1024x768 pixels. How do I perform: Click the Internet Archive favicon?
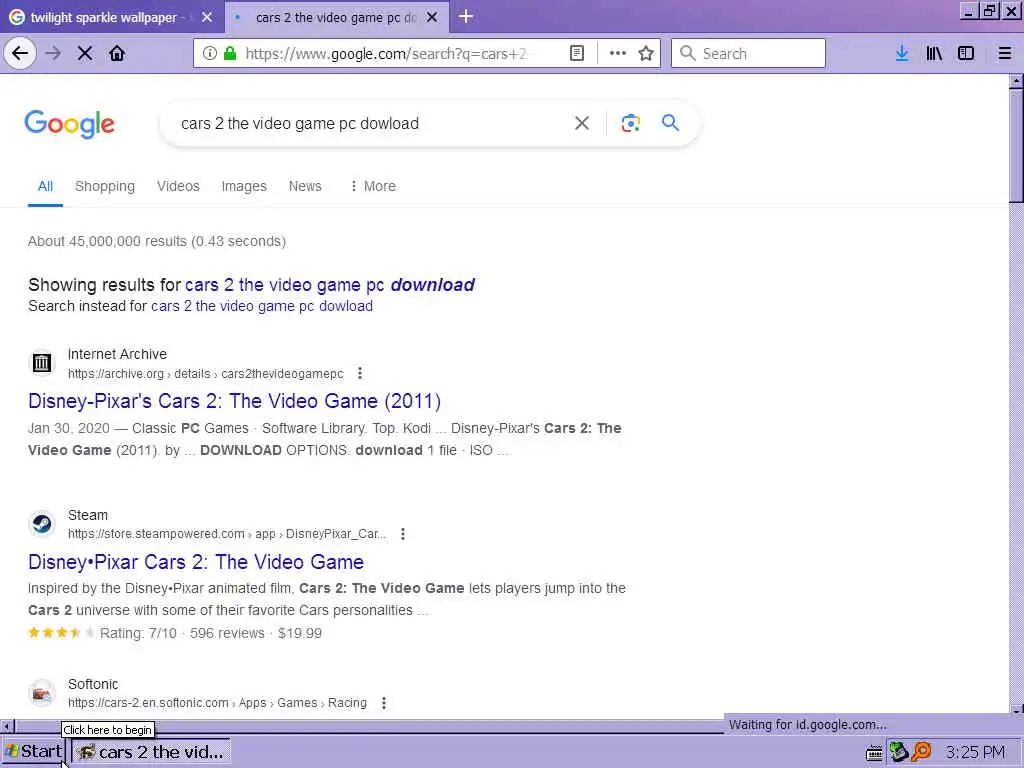pos(42,362)
